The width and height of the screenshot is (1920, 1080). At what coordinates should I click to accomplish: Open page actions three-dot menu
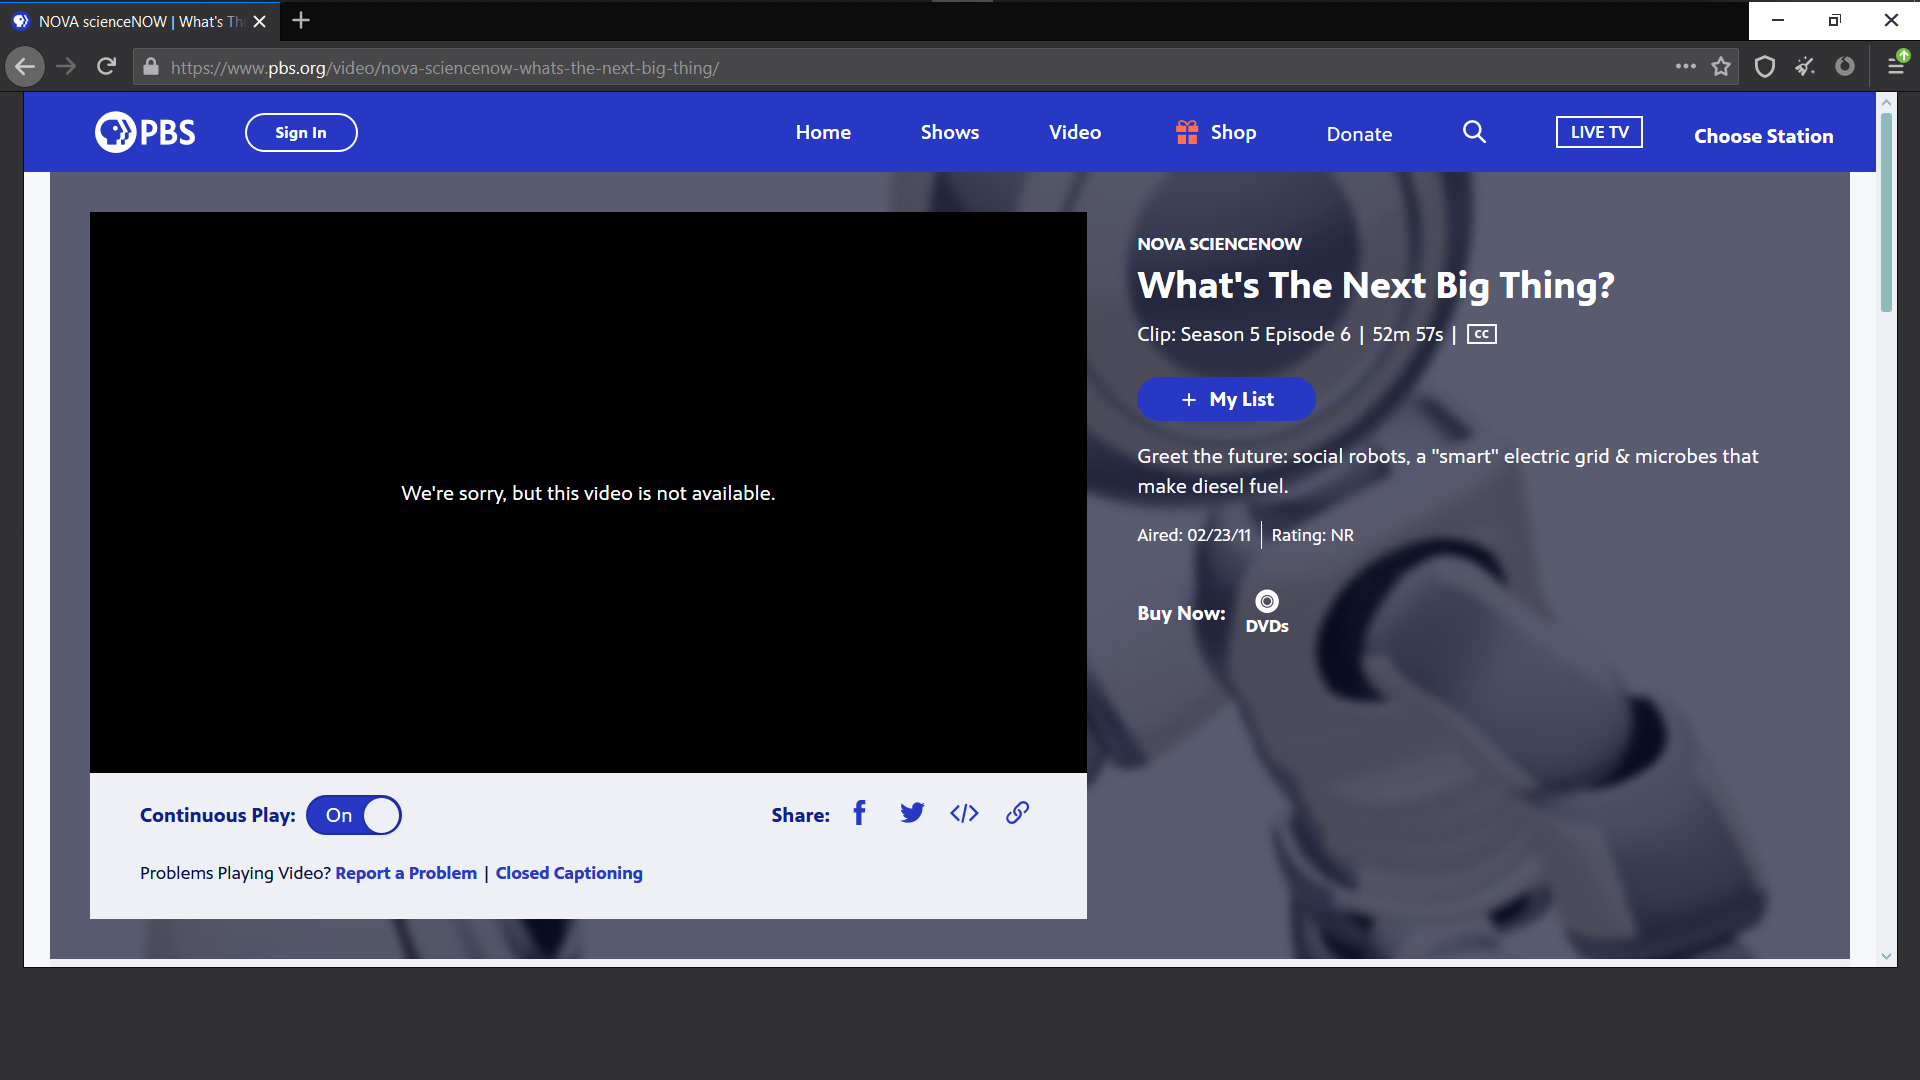(1686, 67)
